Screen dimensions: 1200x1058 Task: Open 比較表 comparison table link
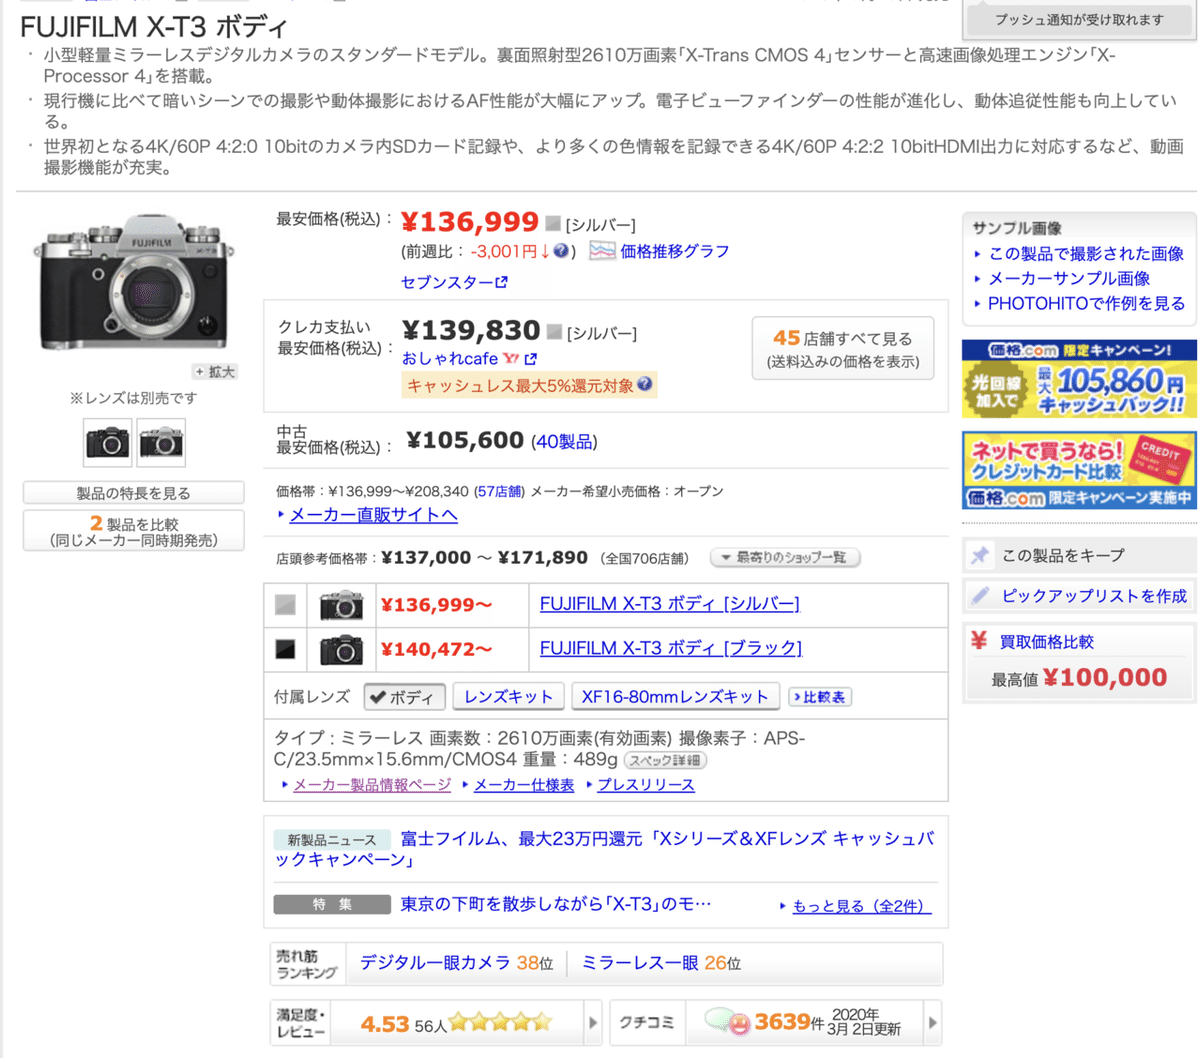point(820,697)
